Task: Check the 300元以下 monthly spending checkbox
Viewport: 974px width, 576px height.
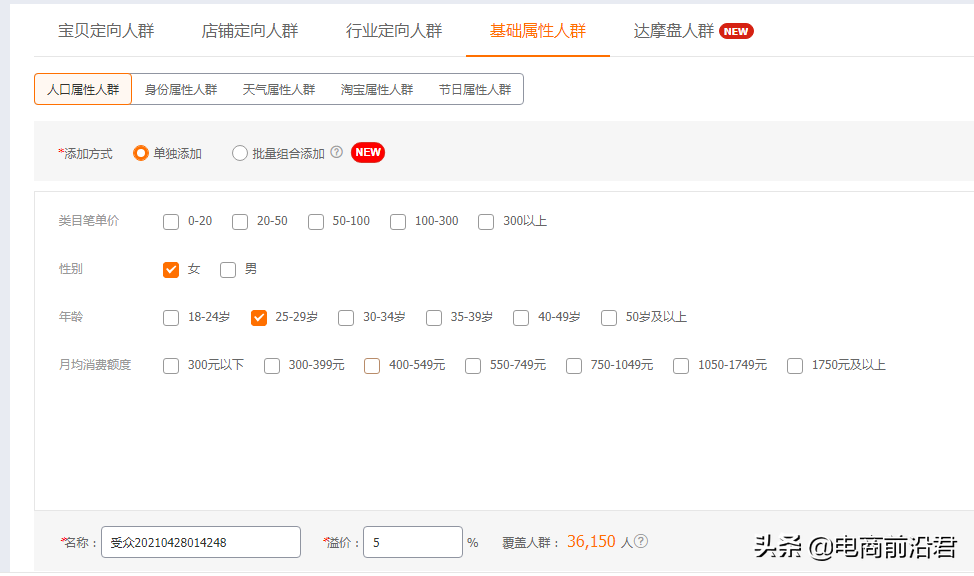Action: (x=171, y=365)
